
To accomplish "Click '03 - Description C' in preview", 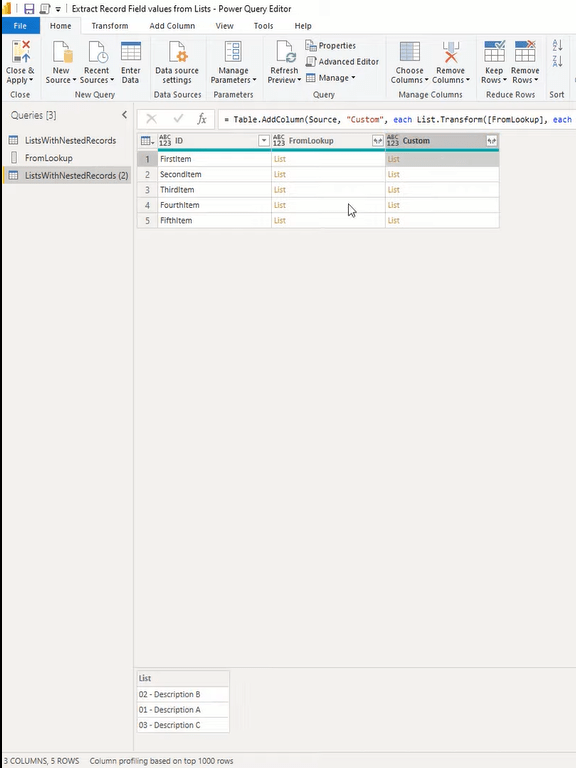I will tap(183, 725).
